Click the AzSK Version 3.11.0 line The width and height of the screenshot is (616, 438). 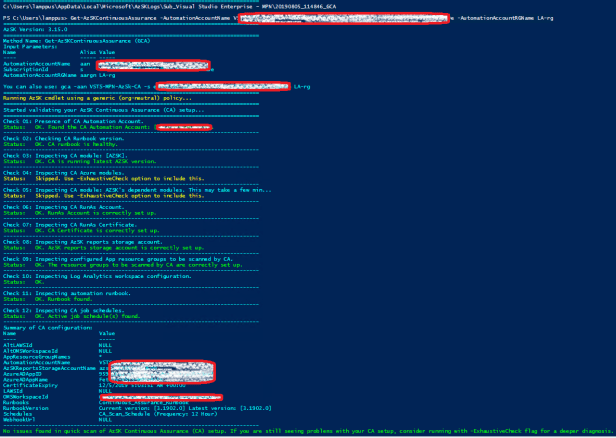30,27
